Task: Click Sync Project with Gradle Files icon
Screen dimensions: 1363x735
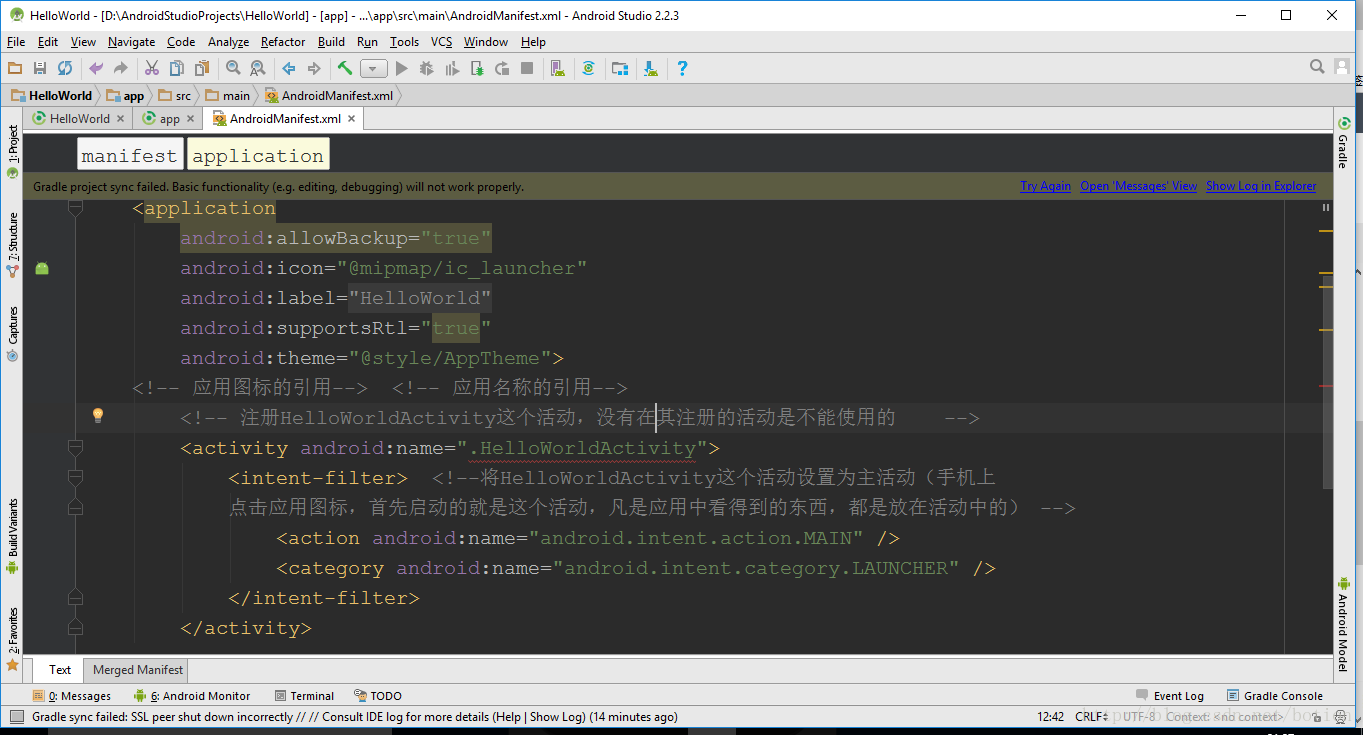Action: pyautogui.click(x=589, y=68)
